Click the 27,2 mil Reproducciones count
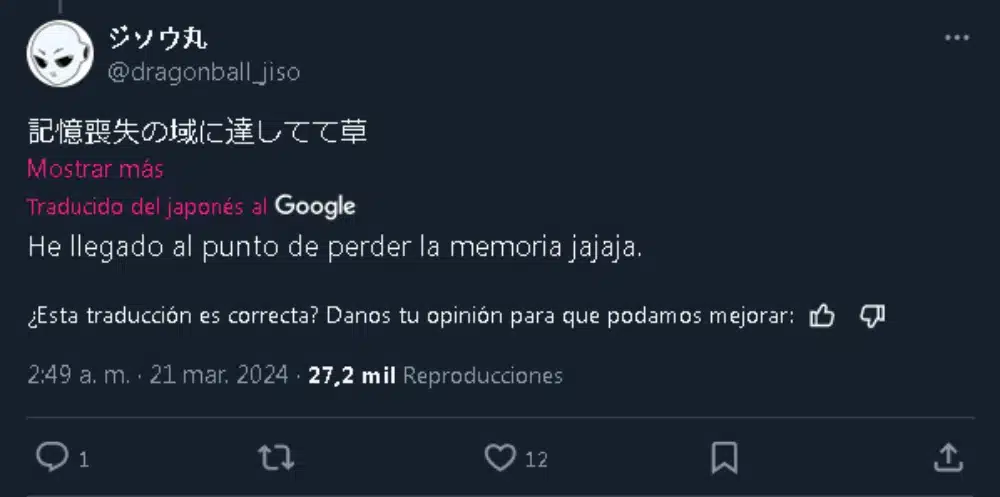Screen dimensions: 1000x497 (435, 376)
